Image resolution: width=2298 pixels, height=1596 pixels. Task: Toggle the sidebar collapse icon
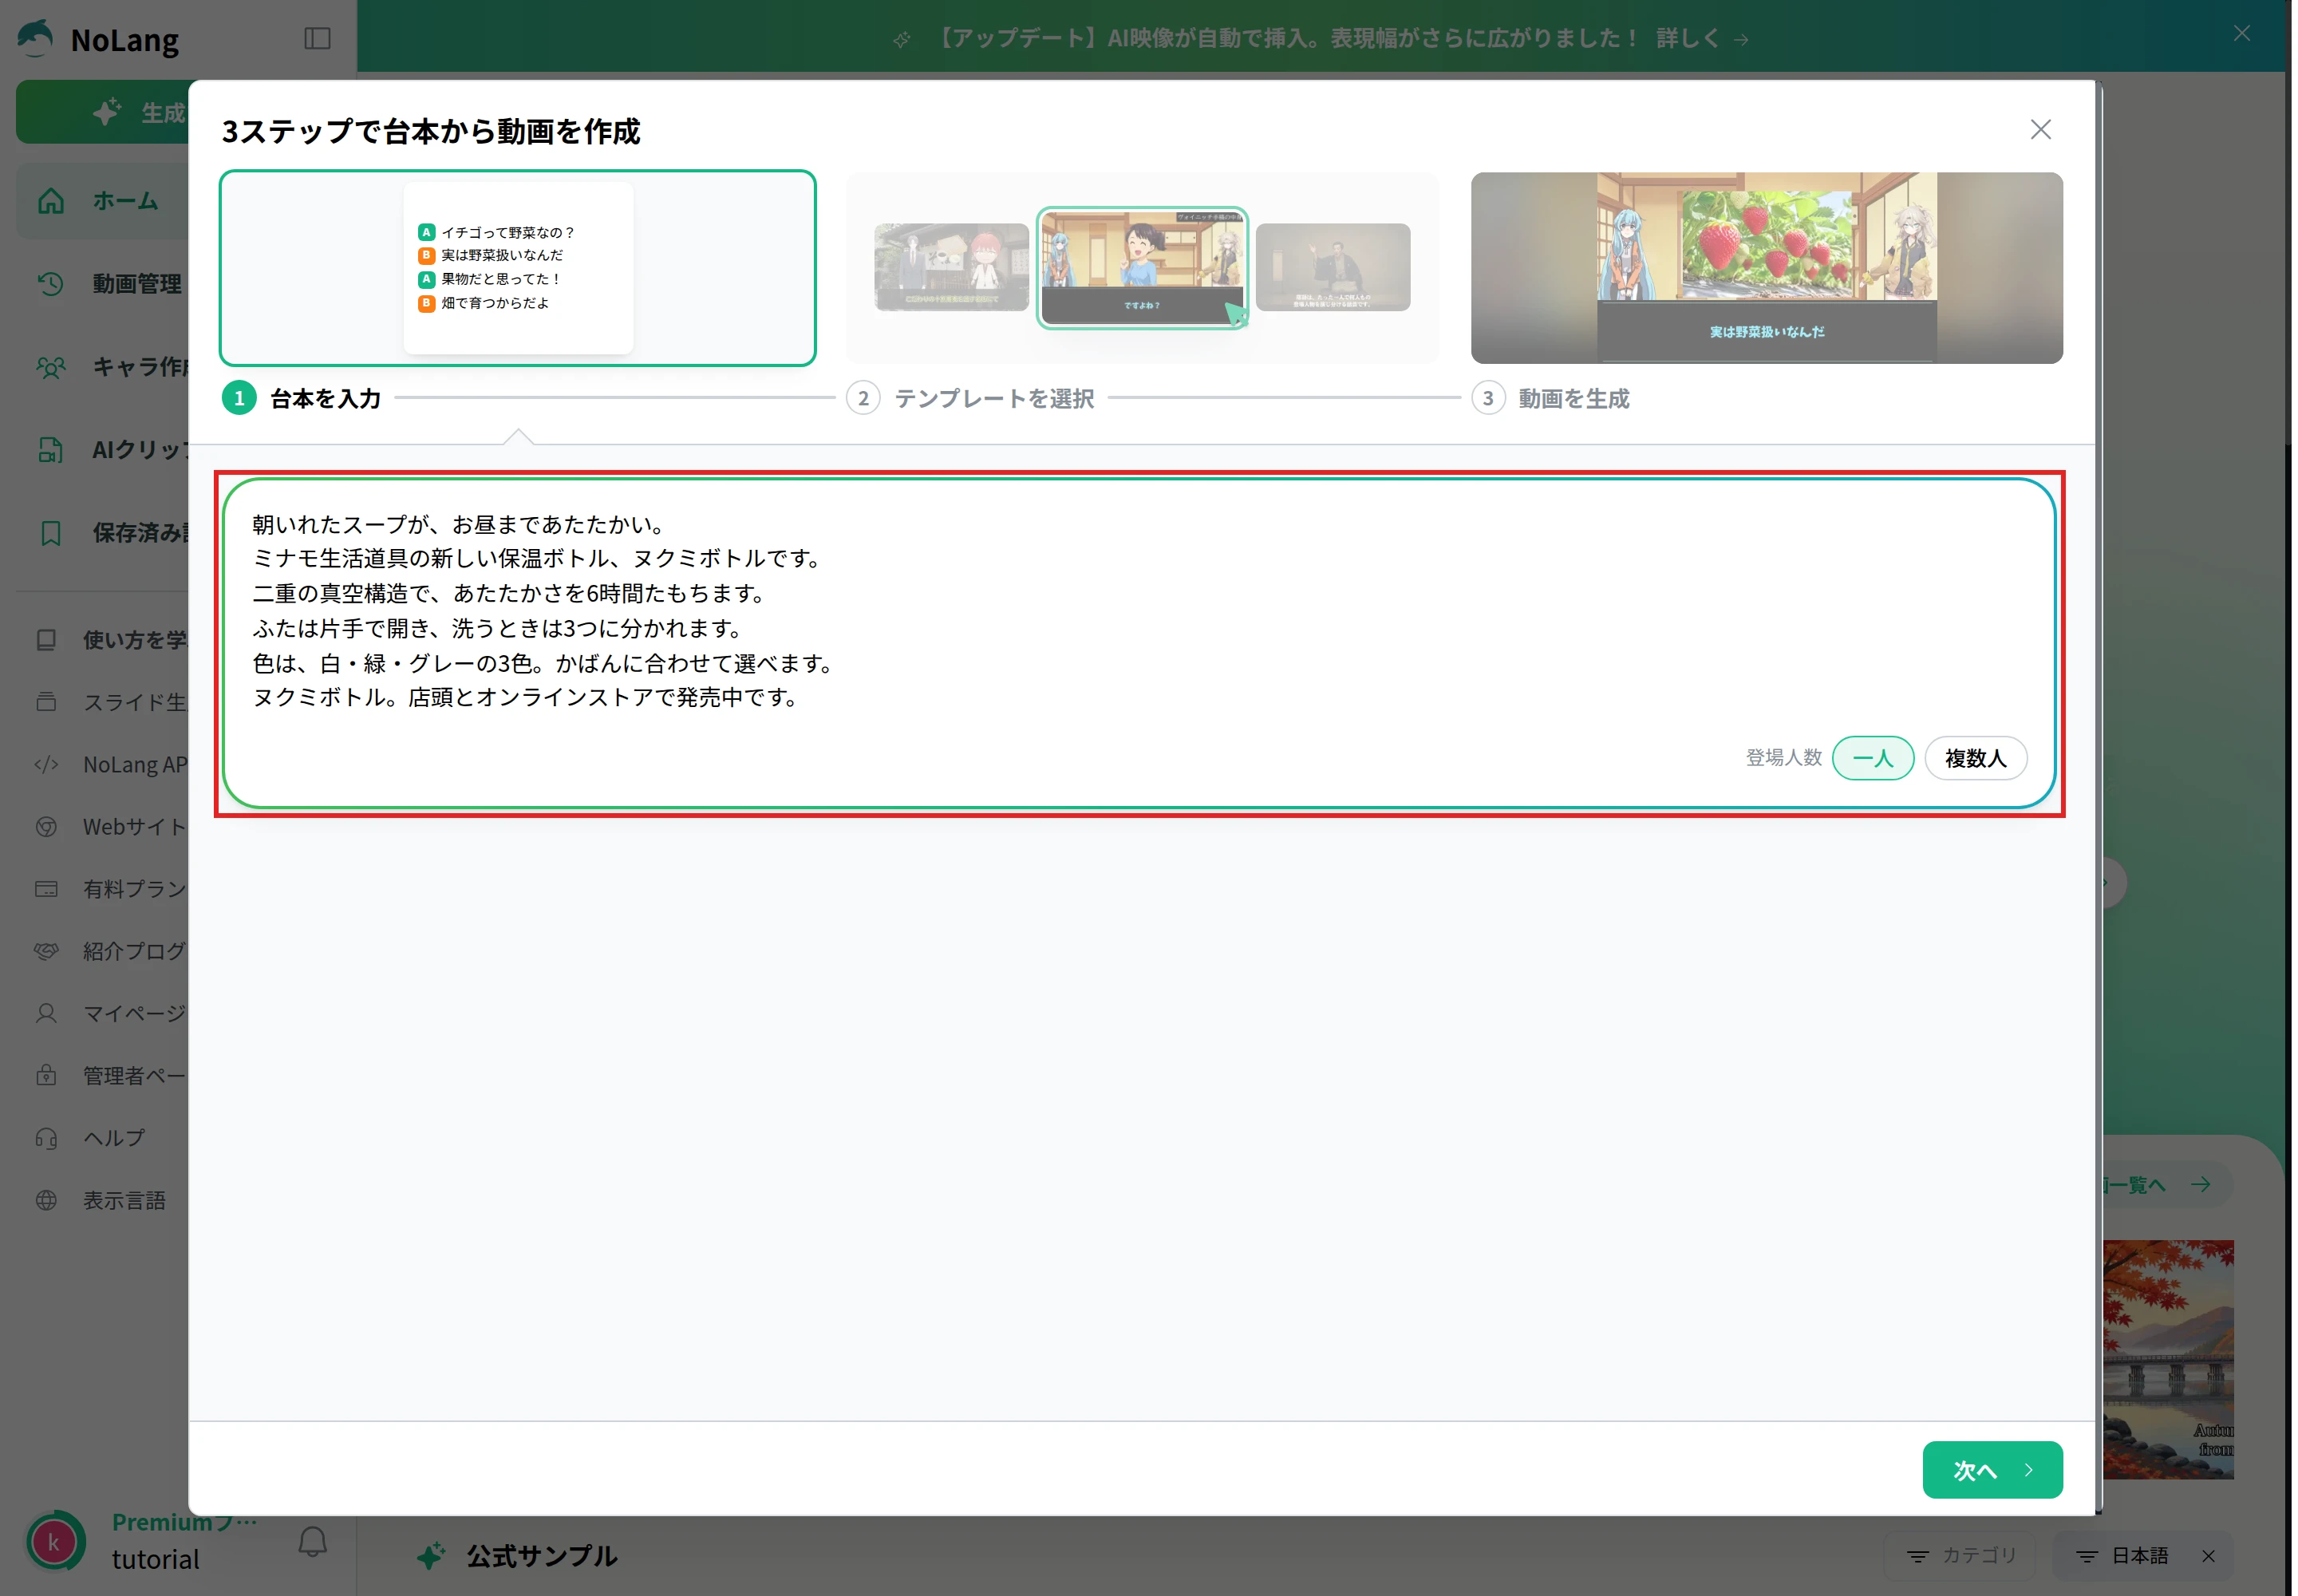point(317,39)
